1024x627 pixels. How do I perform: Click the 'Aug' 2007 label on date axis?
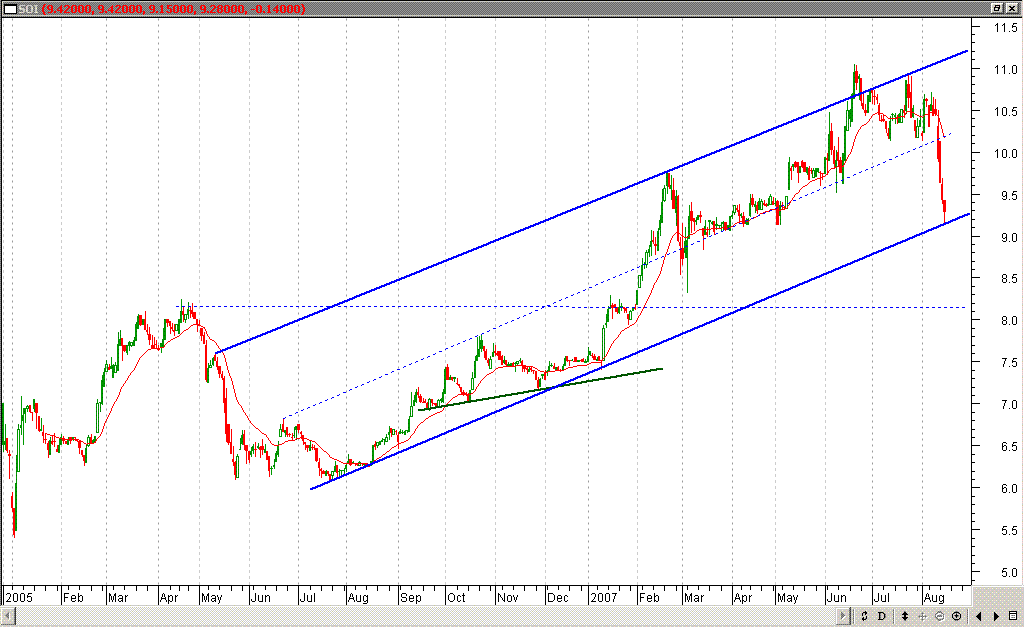click(x=935, y=598)
